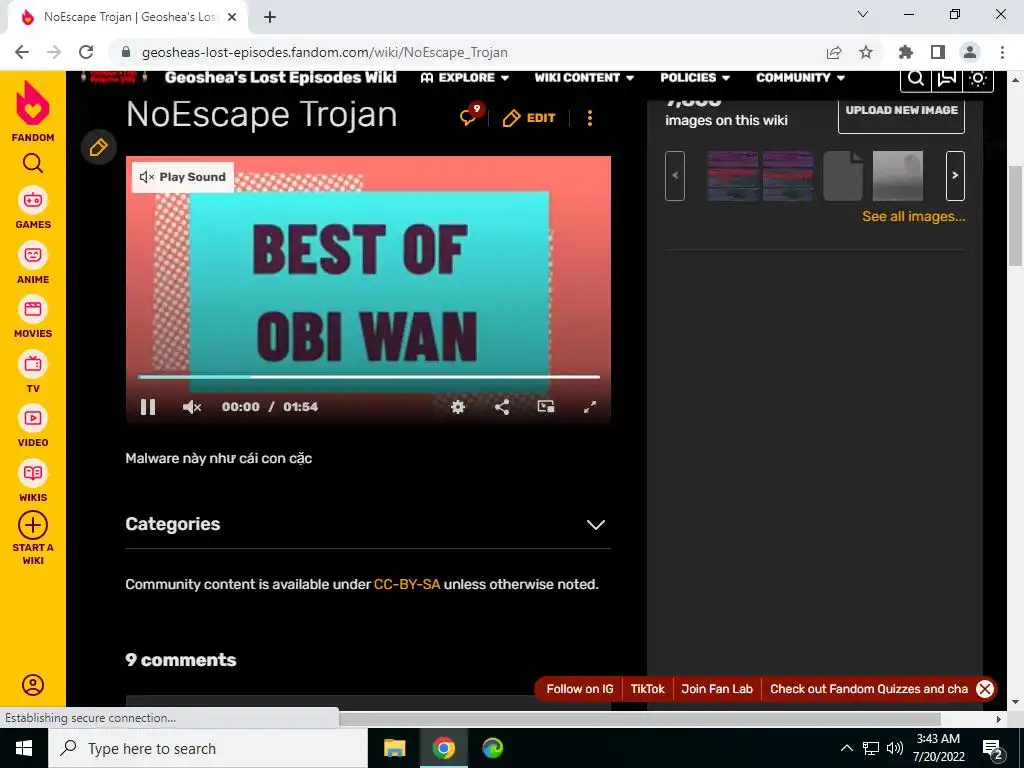1024x768 pixels.
Task: Open the Chrome extensions puzzle icon
Action: pyautogui.click(x=906, y=52)
